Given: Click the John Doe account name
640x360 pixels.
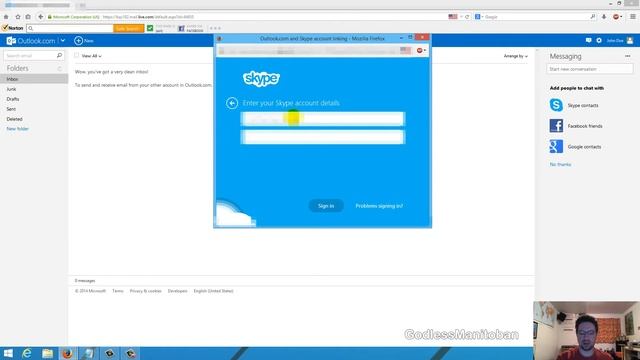Looking at the screenshot, I should (615, 40).
